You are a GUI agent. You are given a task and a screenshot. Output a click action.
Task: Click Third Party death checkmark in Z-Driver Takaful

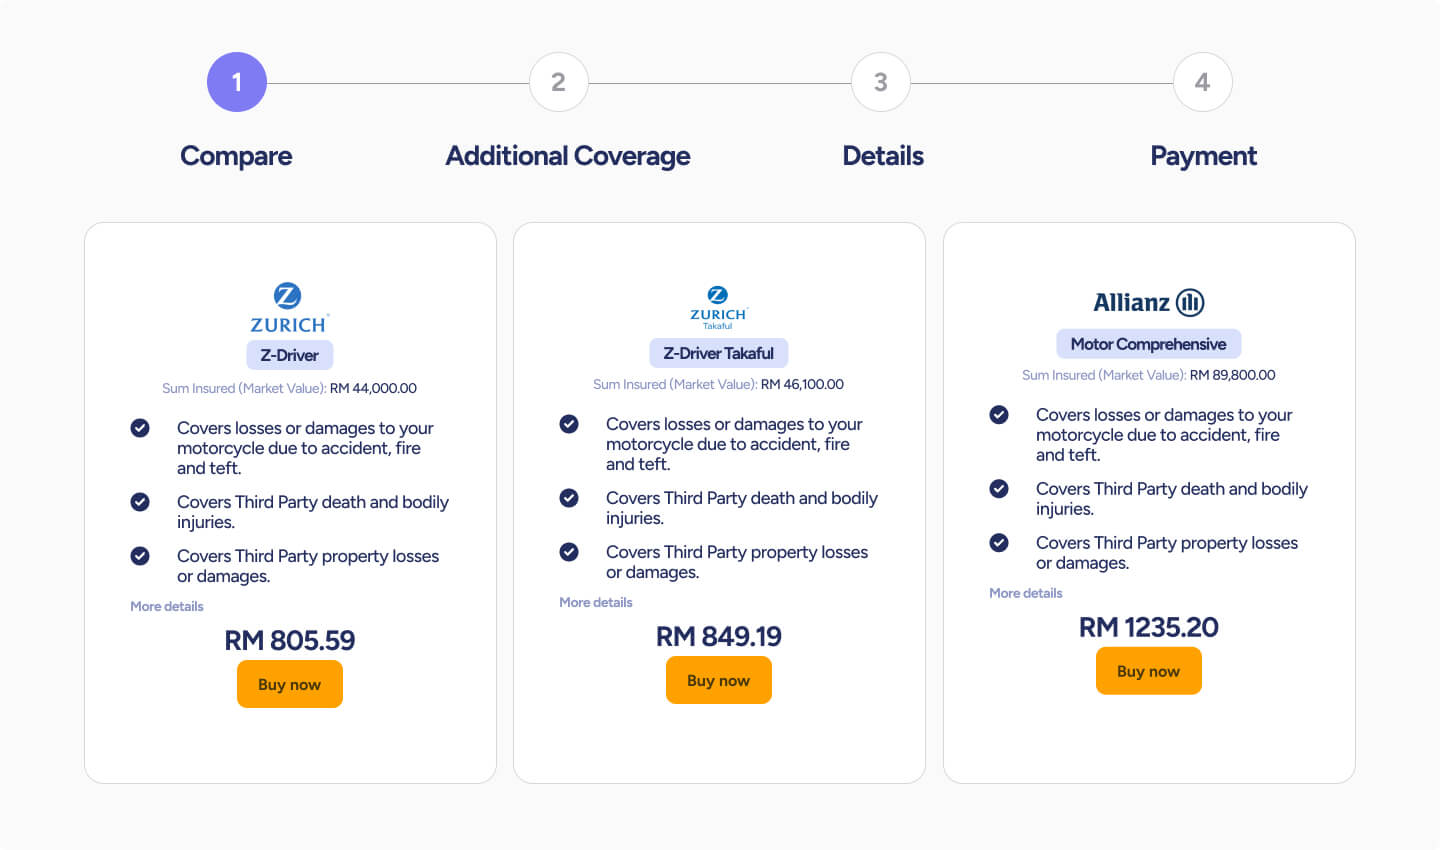pos(569,498)
